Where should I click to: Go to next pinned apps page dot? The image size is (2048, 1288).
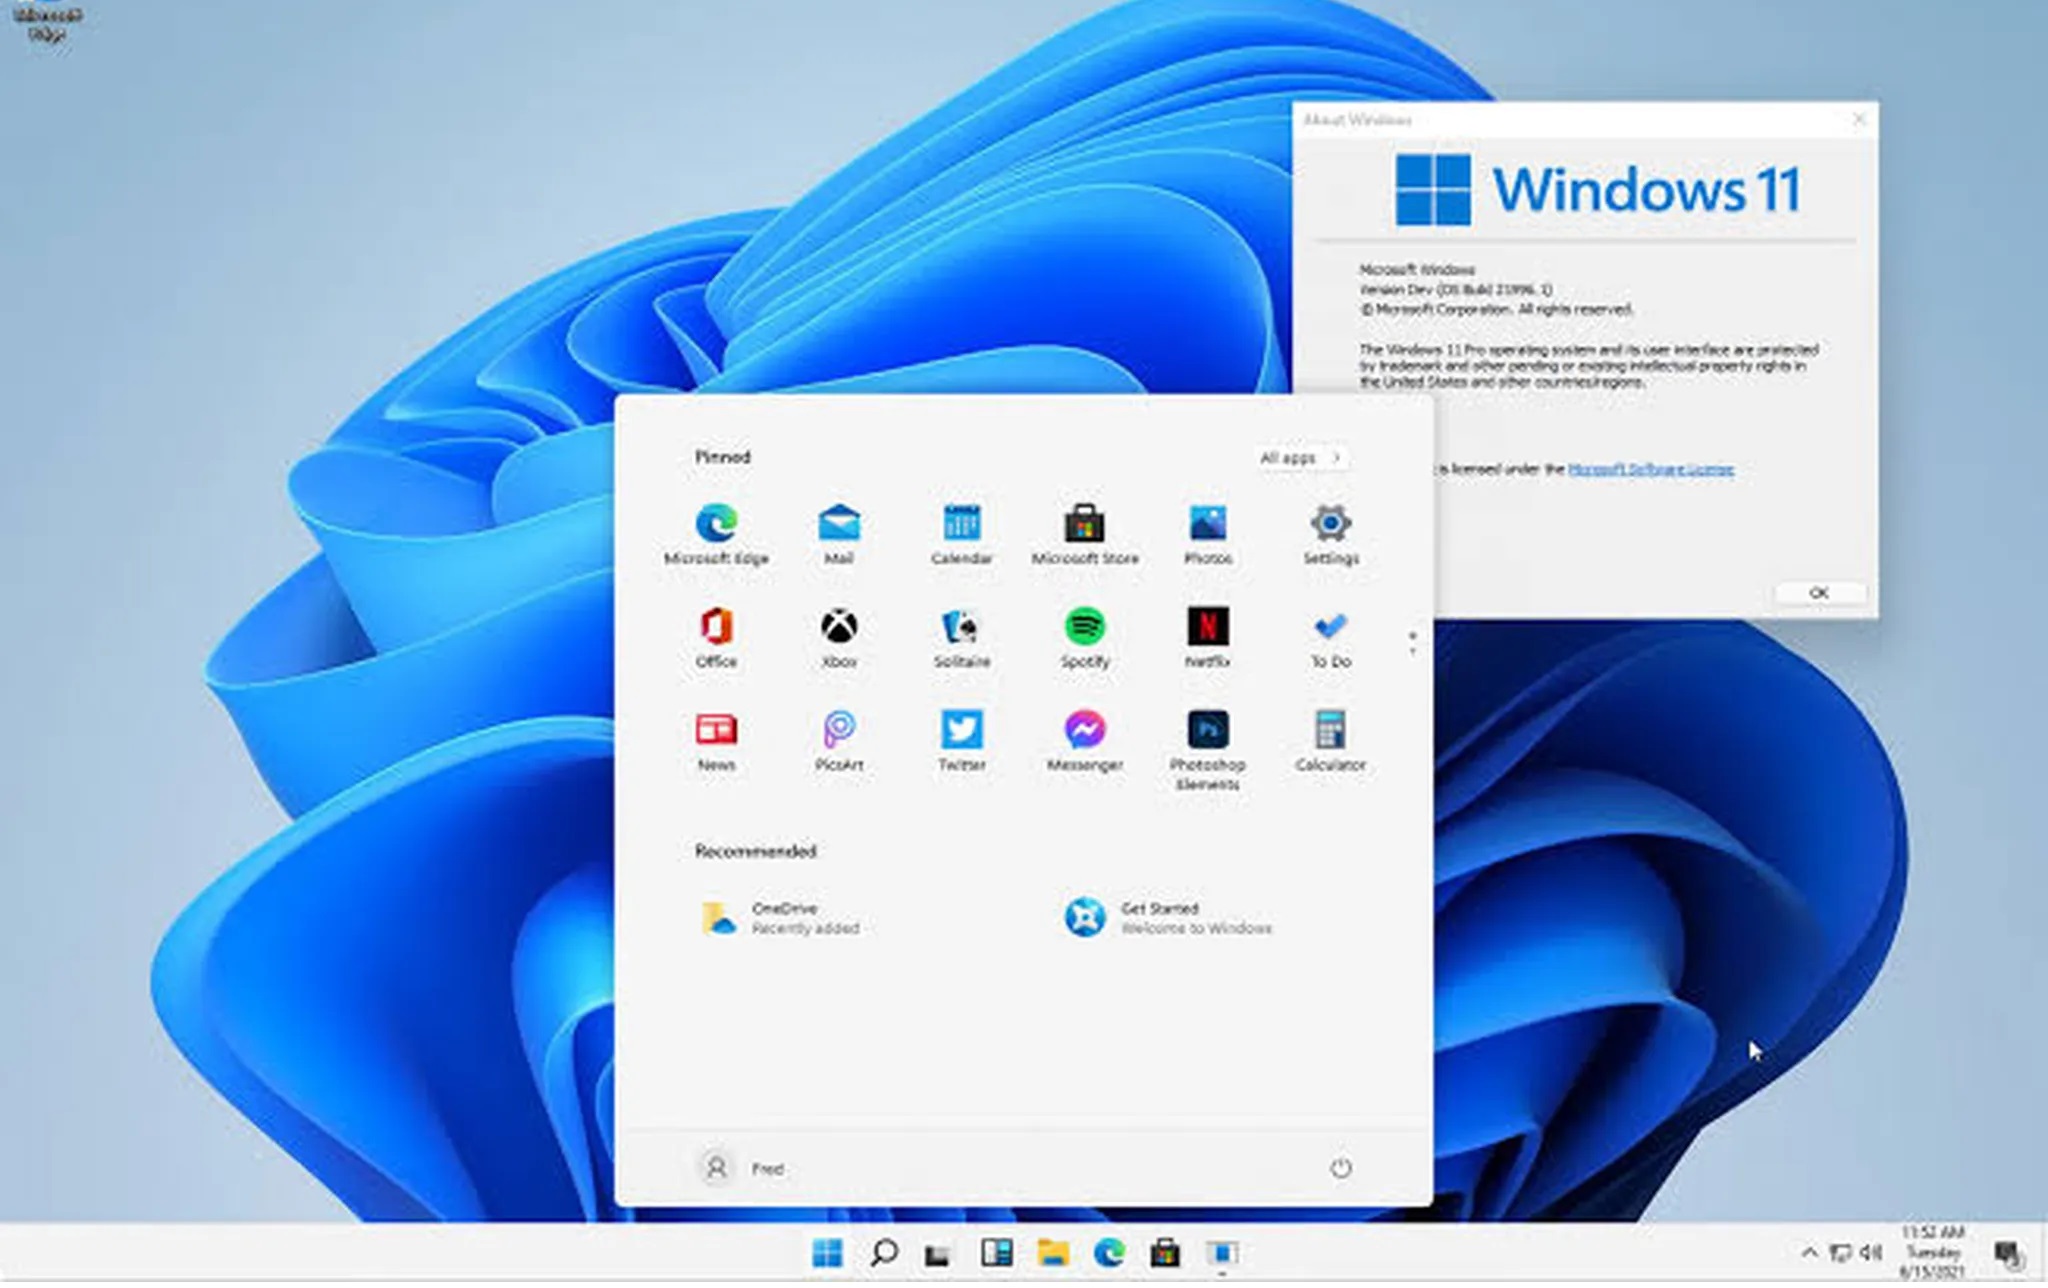1412,653
